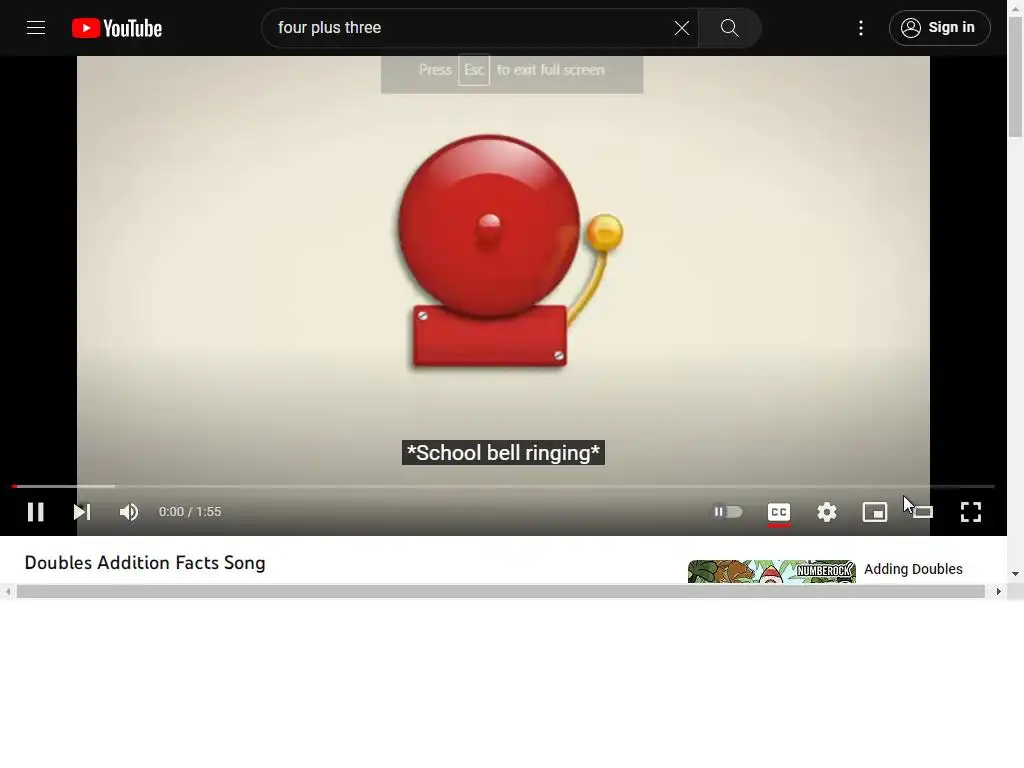
Task: Activate the miniplayer mode
Action: 874,512
